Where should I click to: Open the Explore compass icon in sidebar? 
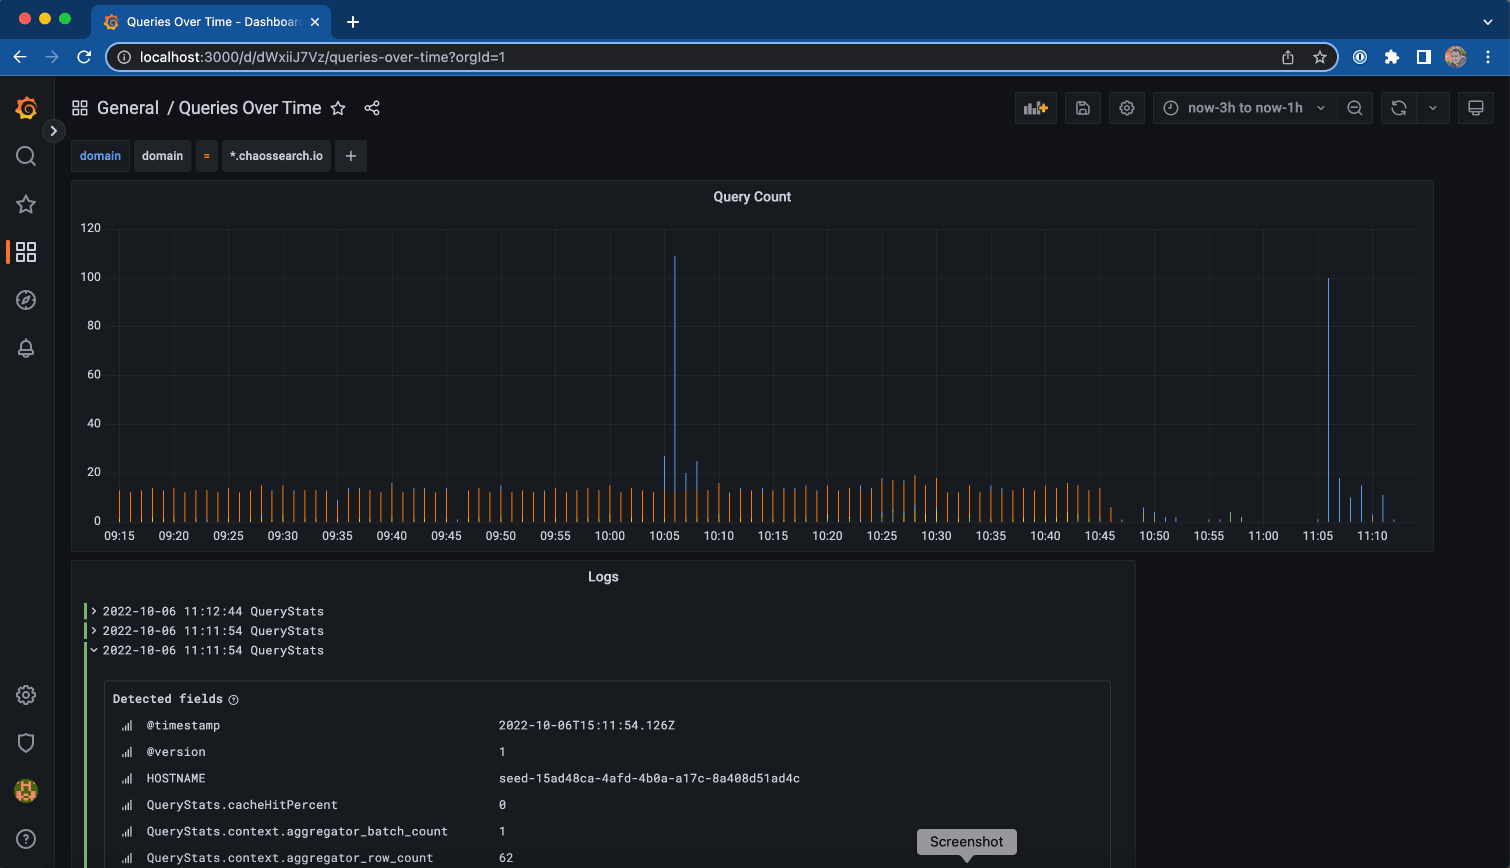tap(26, 300)
